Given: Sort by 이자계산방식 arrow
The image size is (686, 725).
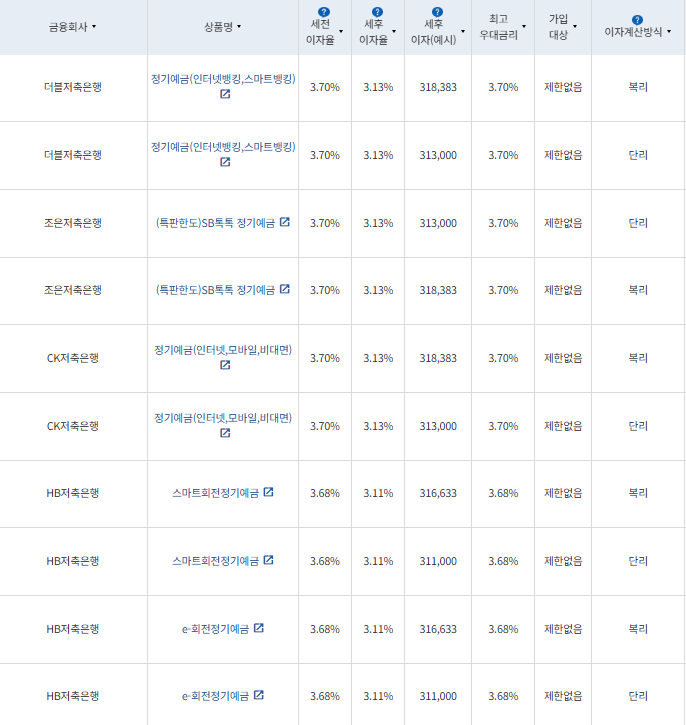Looking at the screenshot, I should 669,31.
